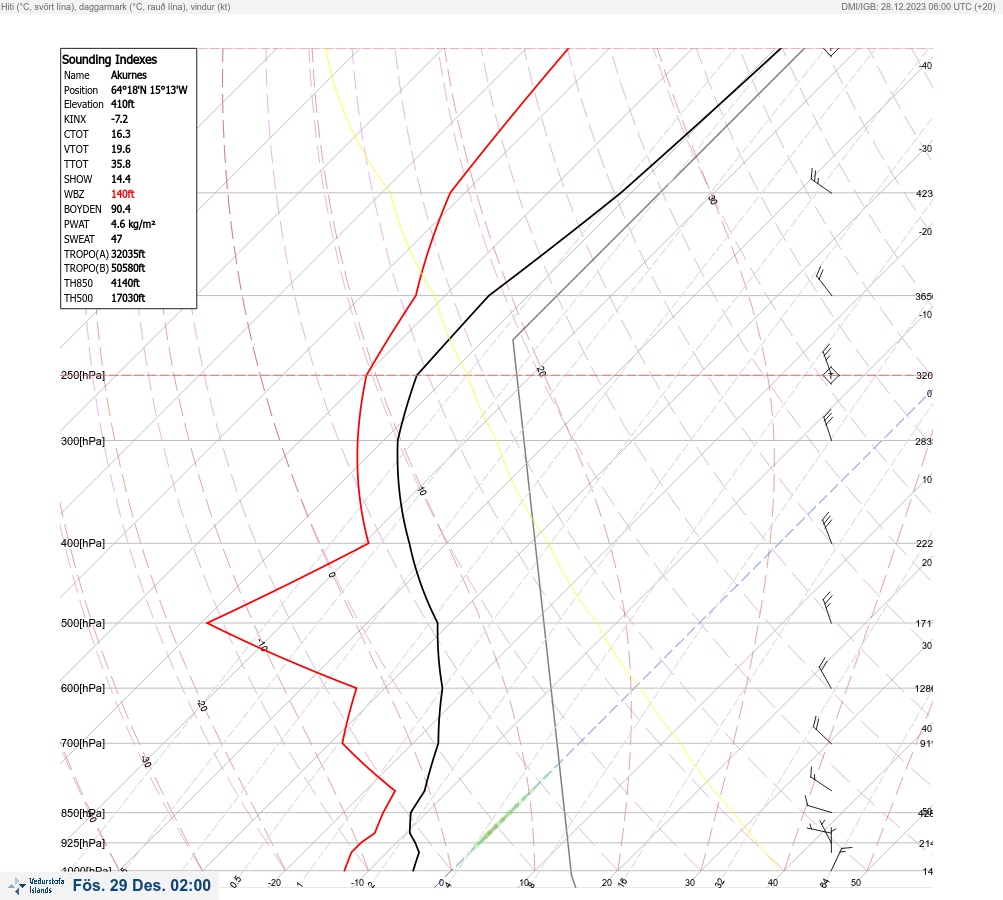The image size is (1003, 900).
Task: Select the 400[hPa] pressure label
Action: (x=83, y=543)
